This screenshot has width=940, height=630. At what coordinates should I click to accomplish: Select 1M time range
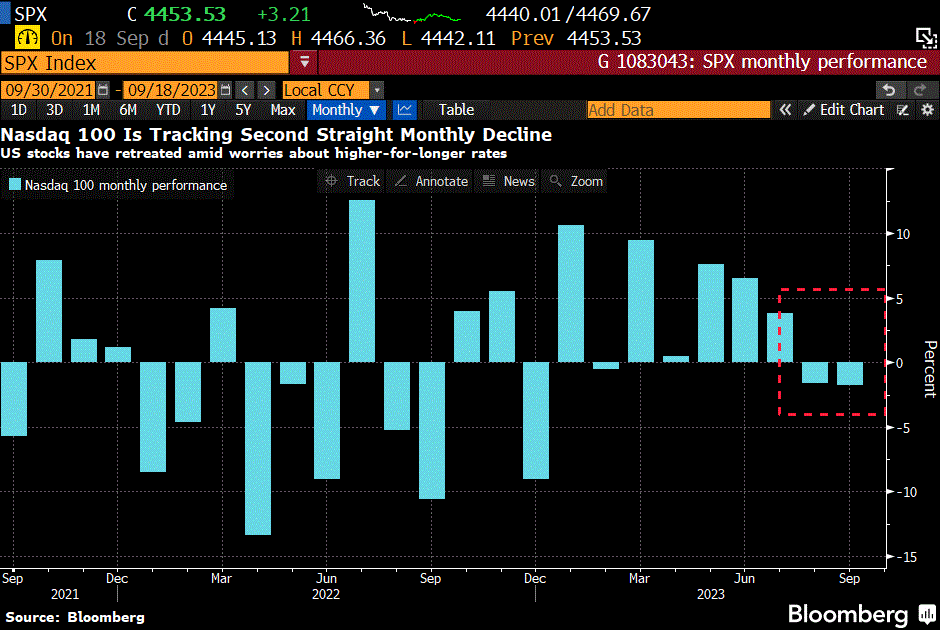coord(91,110)
